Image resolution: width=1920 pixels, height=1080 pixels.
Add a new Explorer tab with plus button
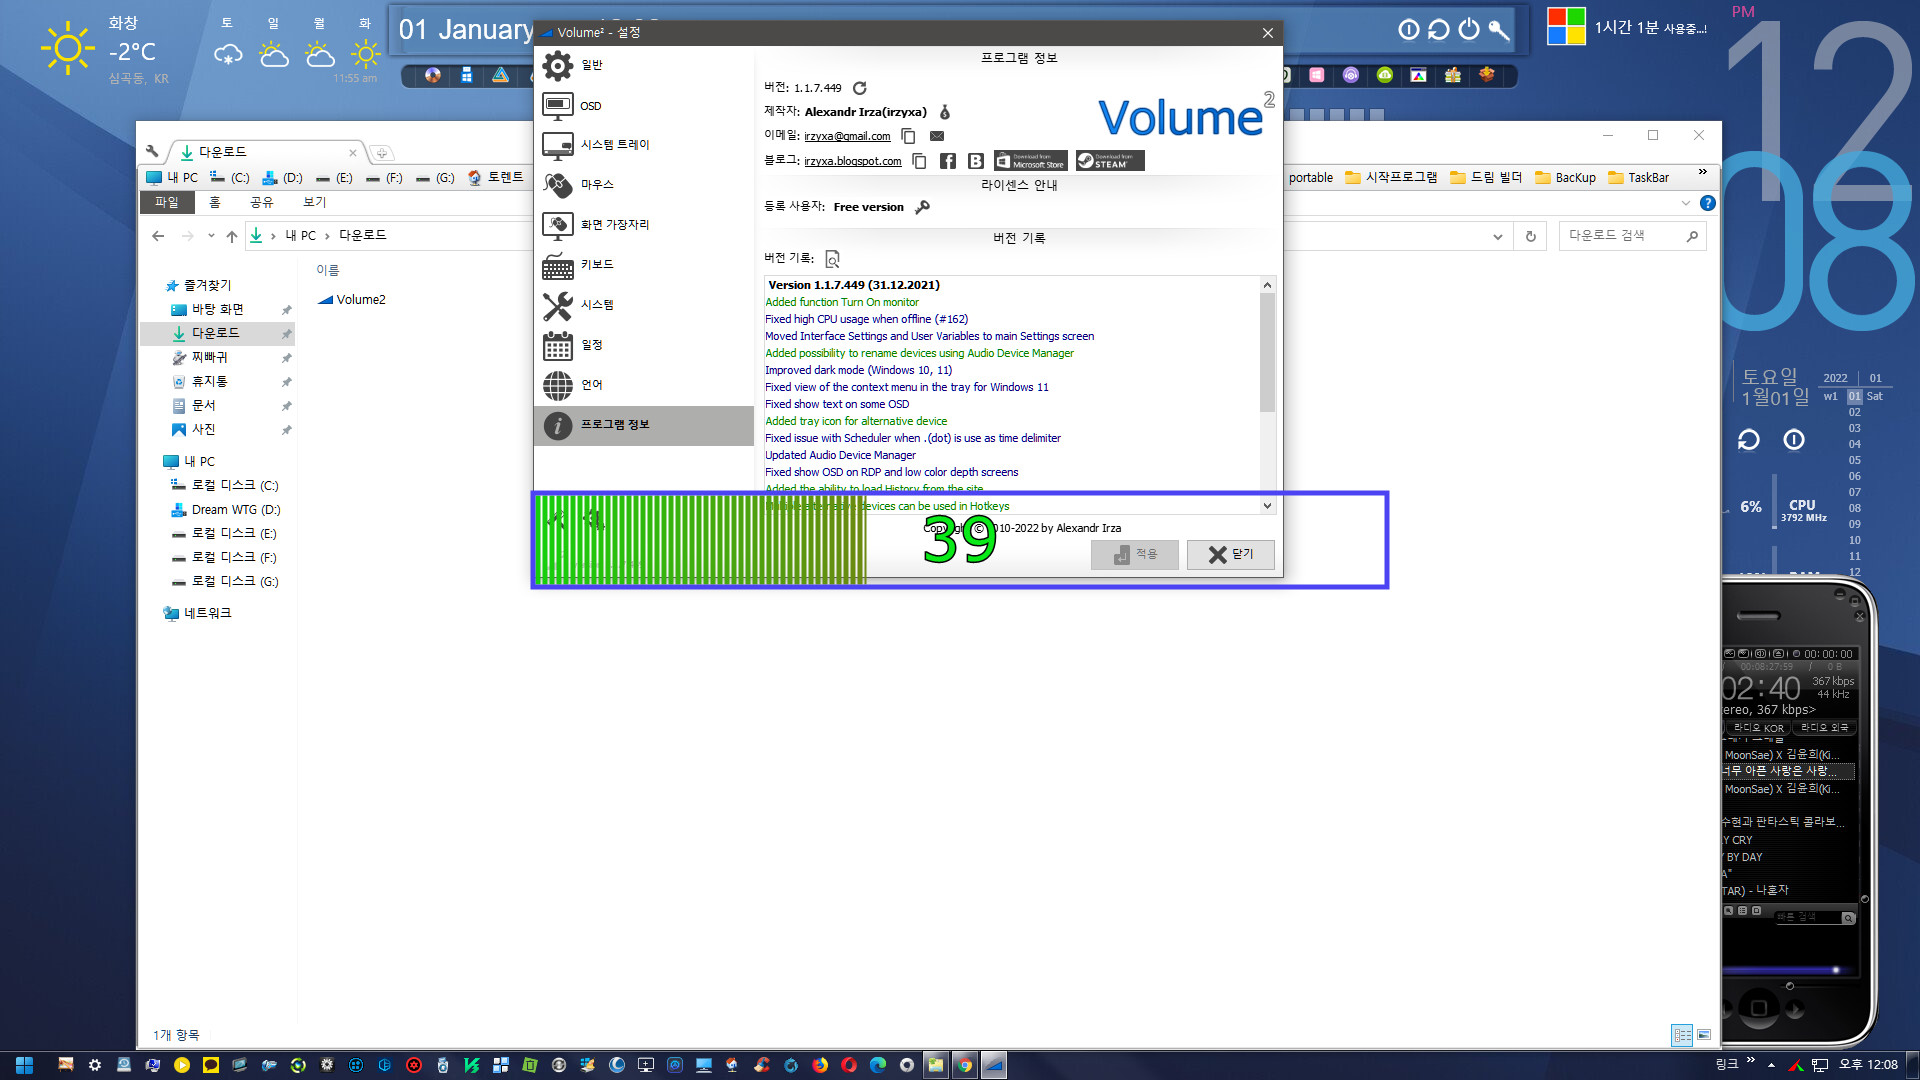[381, 153]
